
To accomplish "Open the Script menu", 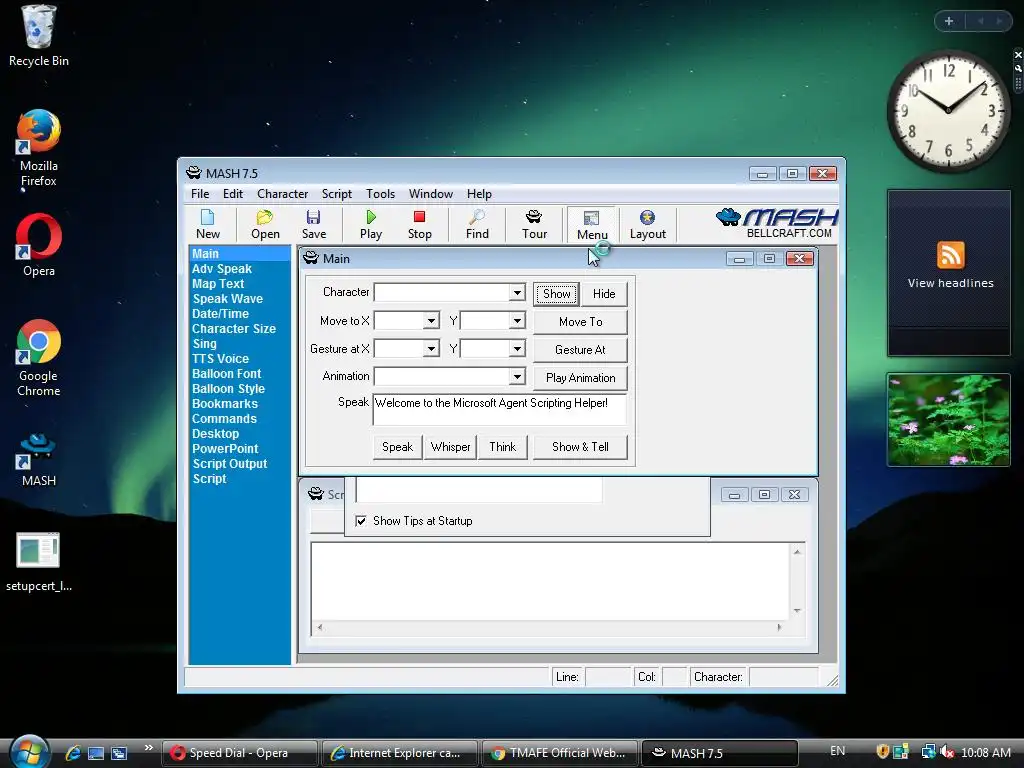I will [x=336, y=194].
